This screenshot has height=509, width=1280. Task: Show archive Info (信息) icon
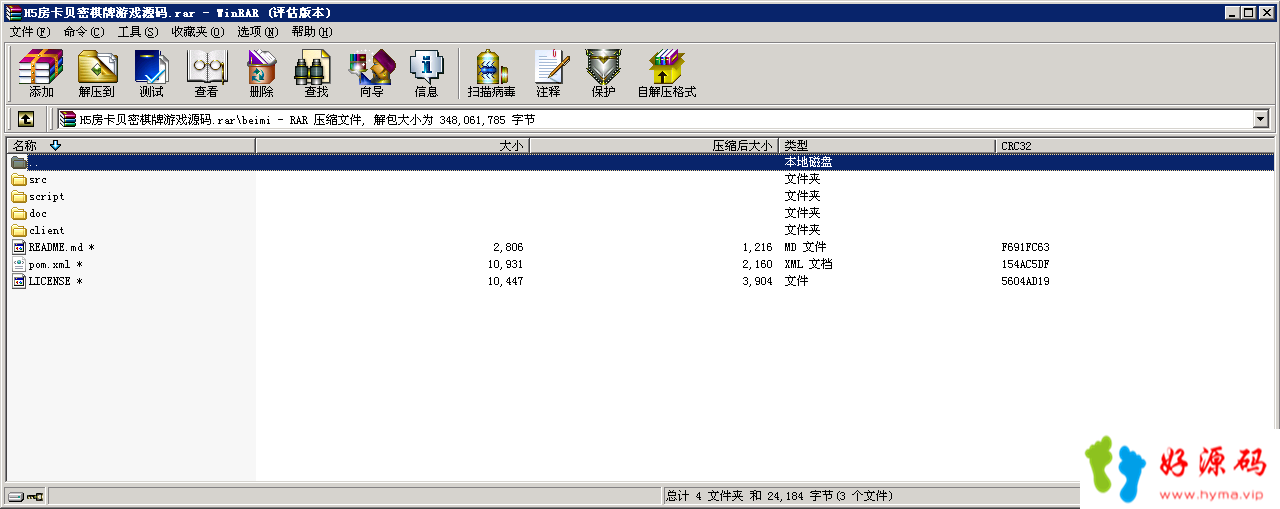pos(426,74)
